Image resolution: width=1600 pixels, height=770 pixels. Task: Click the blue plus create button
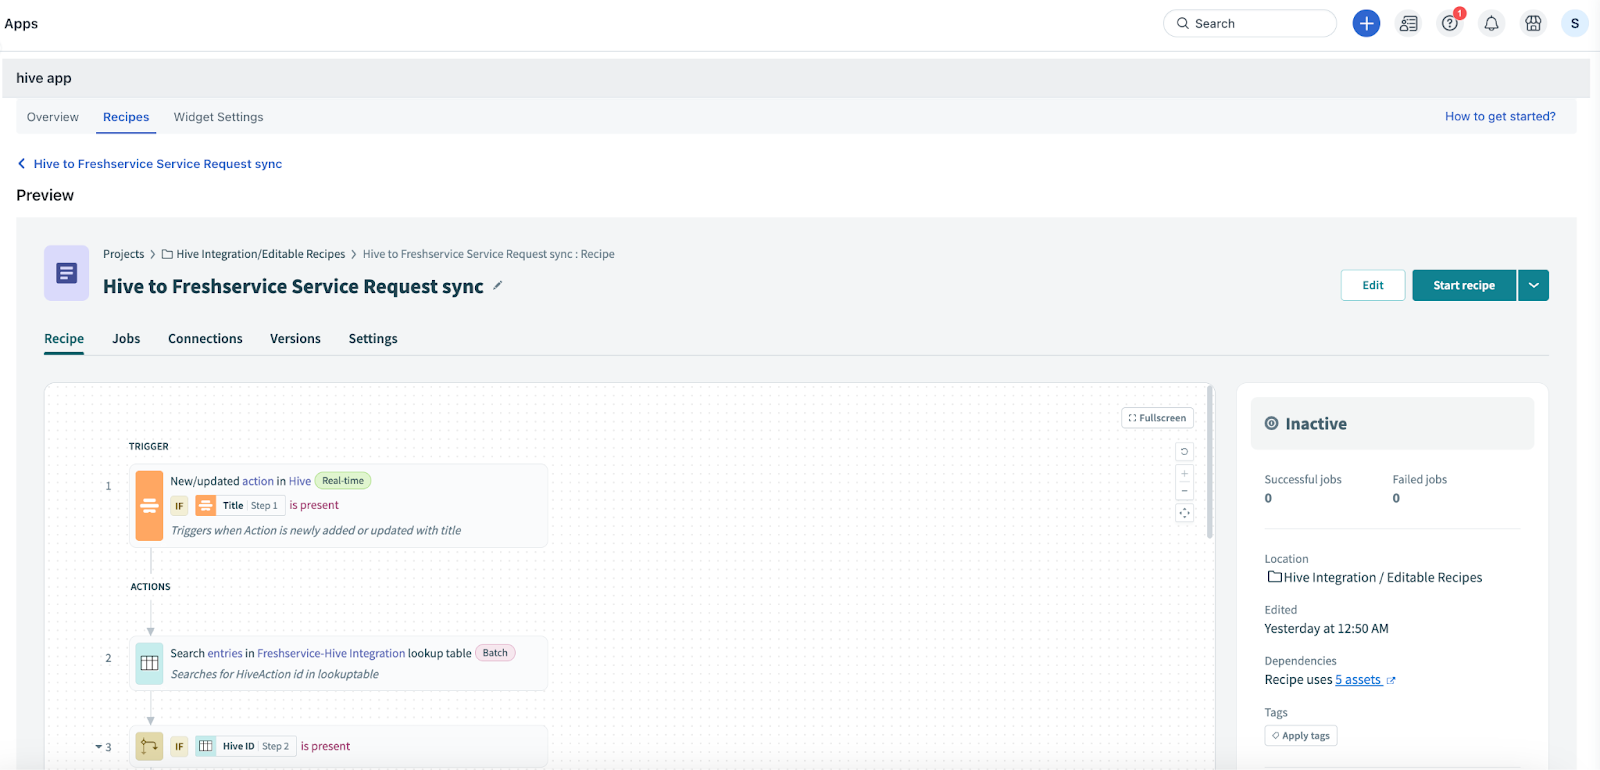click(x=1366, y=23)
